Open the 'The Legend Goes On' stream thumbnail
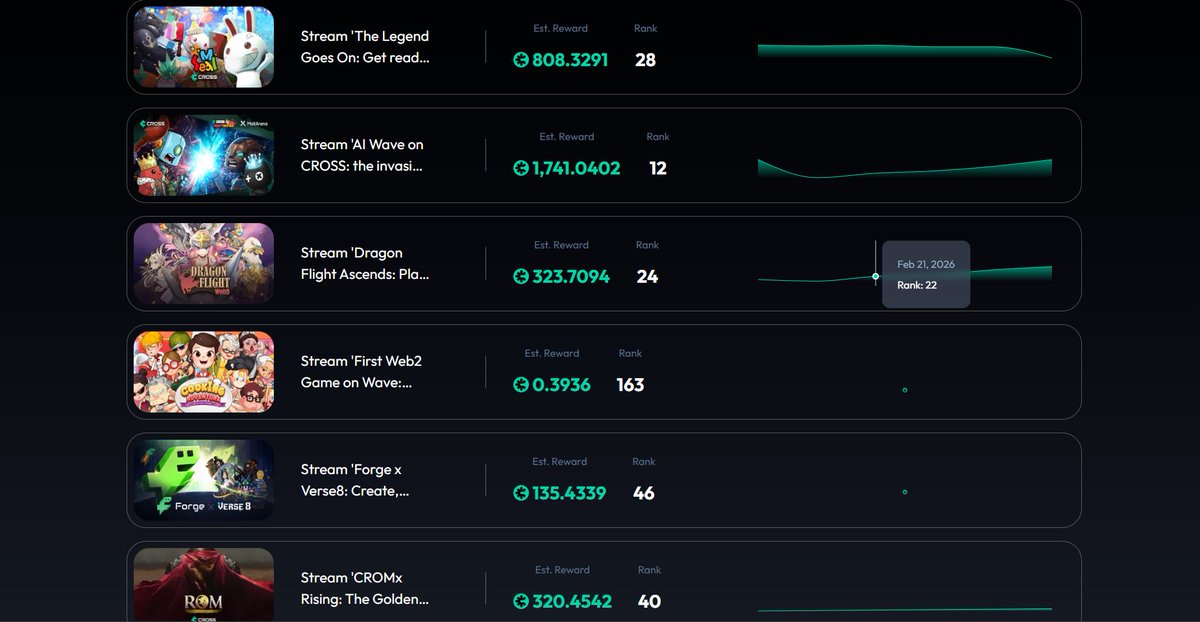This screenshot has width=1200, height=622. pyautogui.click(x=204, y=47)
